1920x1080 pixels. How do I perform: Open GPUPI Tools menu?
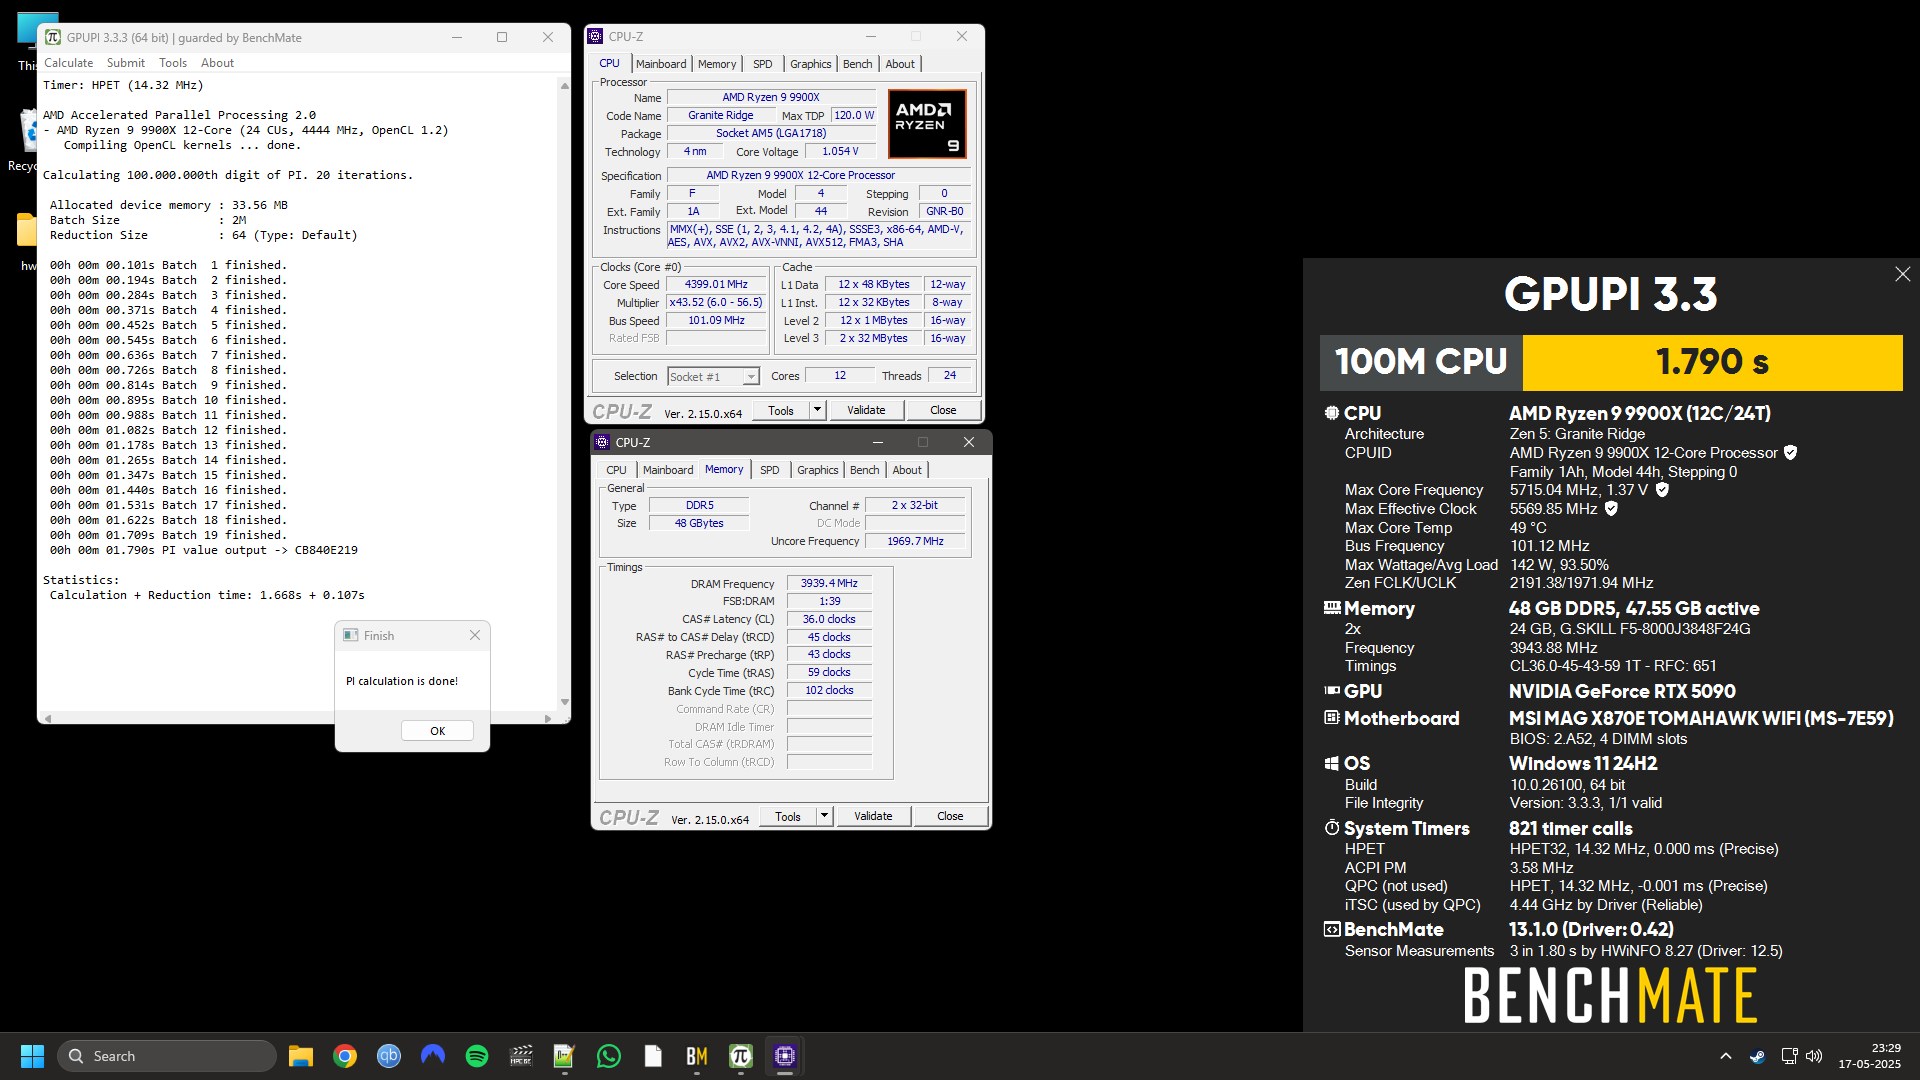pyautogui.click(x=173, y=62)
